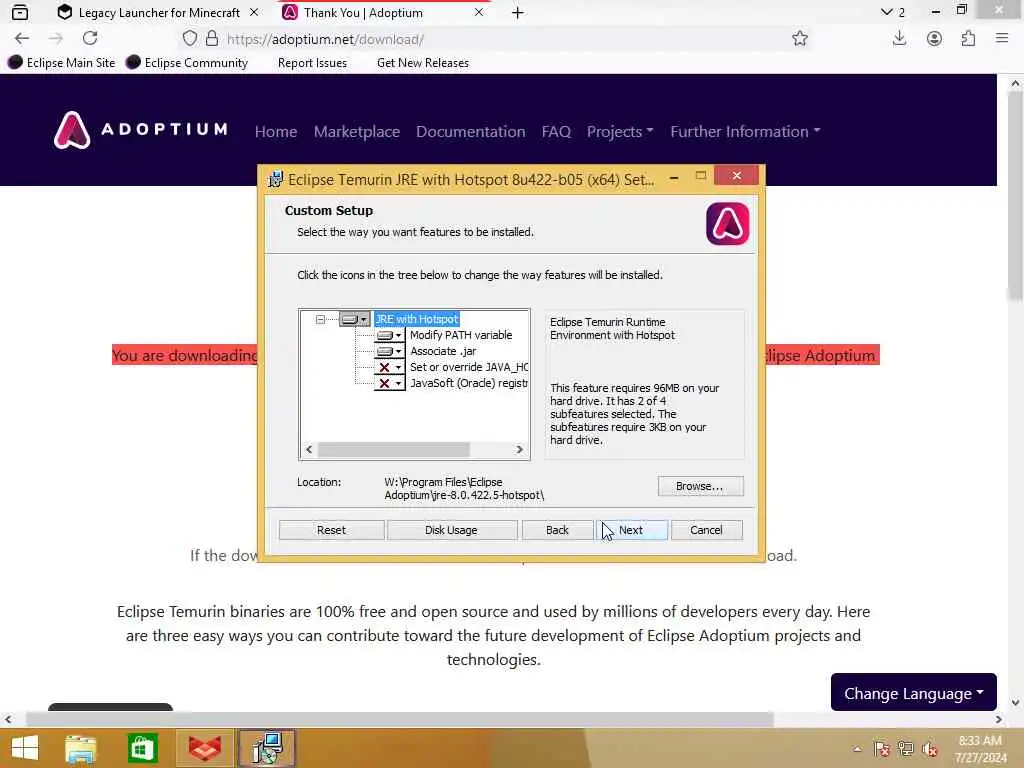Open the Change Language dropdown

point(913,692)
